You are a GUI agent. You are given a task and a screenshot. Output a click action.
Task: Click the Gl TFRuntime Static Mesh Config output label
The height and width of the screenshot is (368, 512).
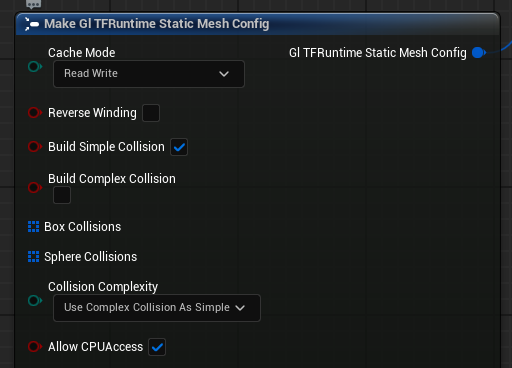(x=378, y=53)
